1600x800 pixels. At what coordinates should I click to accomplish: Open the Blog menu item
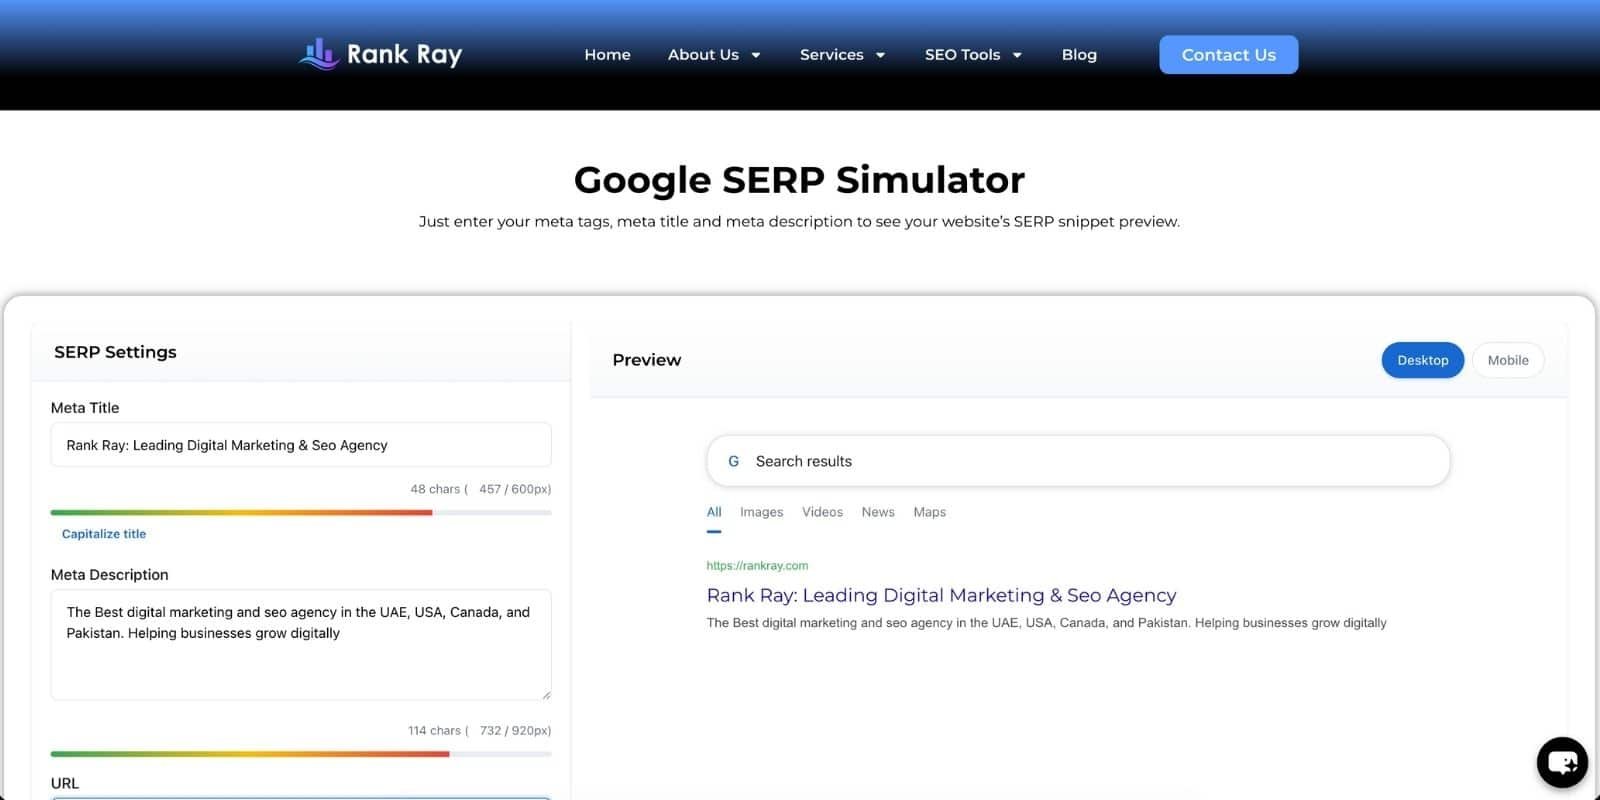(1079, 55)
